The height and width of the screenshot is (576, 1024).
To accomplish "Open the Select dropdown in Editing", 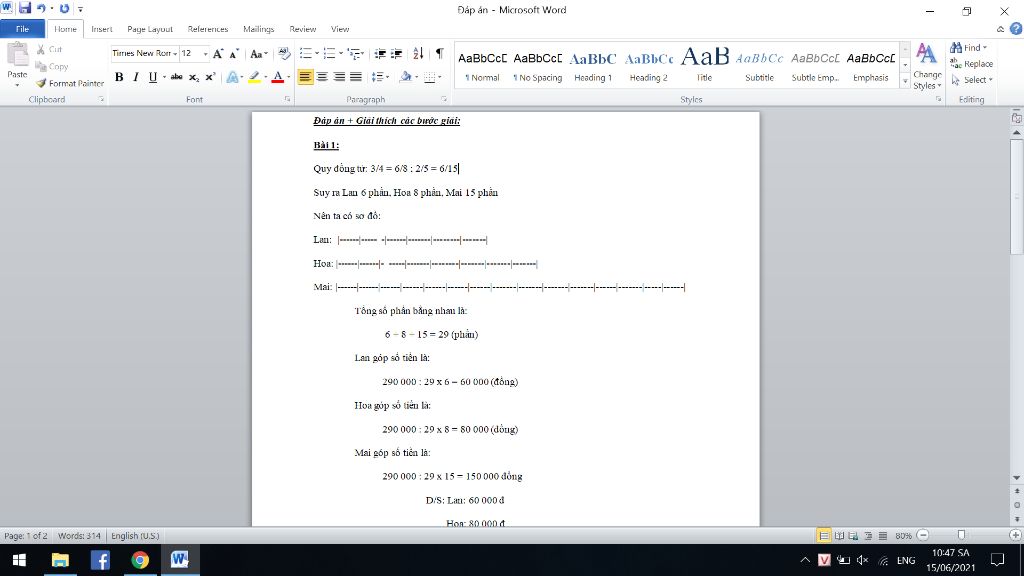I will pyautogui.click(x=972, y=80).
